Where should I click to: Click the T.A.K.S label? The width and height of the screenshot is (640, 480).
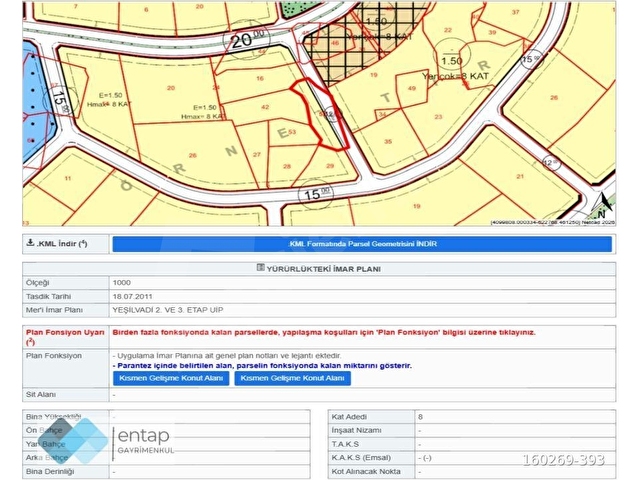click(x=345, y=444)
